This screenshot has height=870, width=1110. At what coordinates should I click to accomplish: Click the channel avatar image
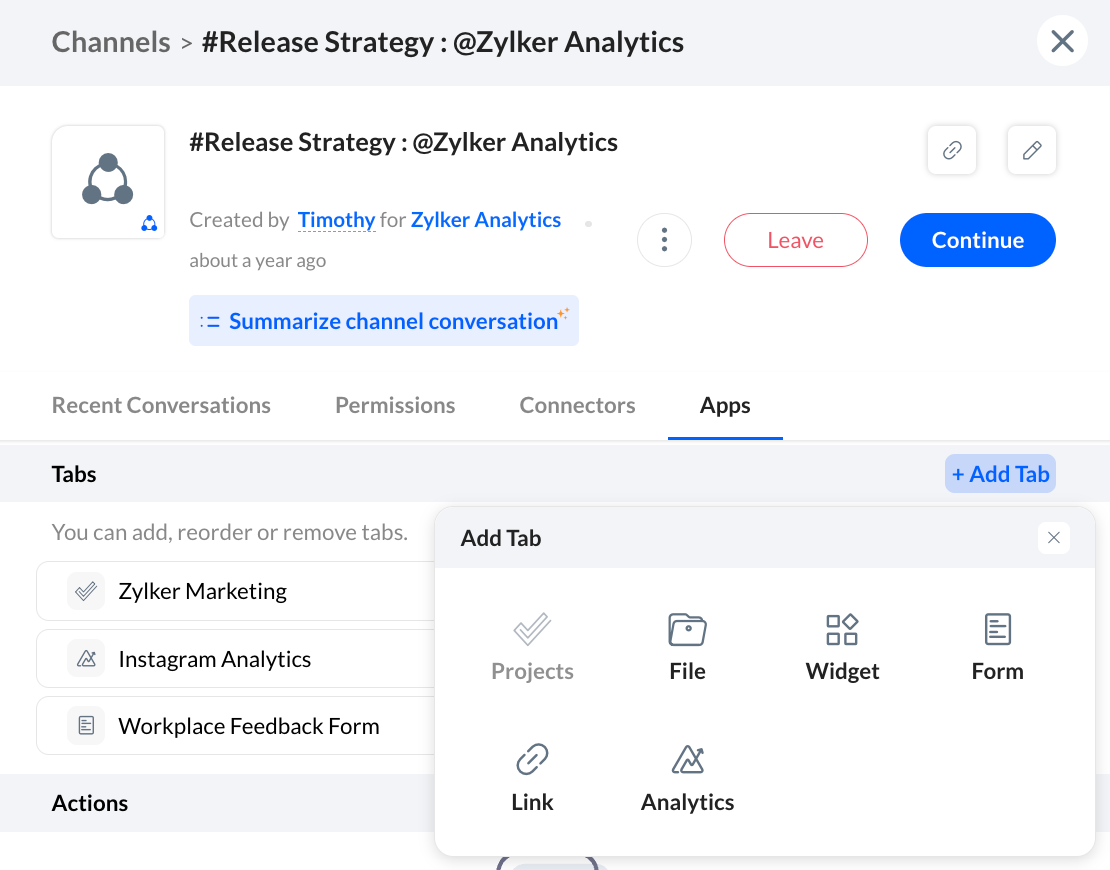click(x=108, y=182)
